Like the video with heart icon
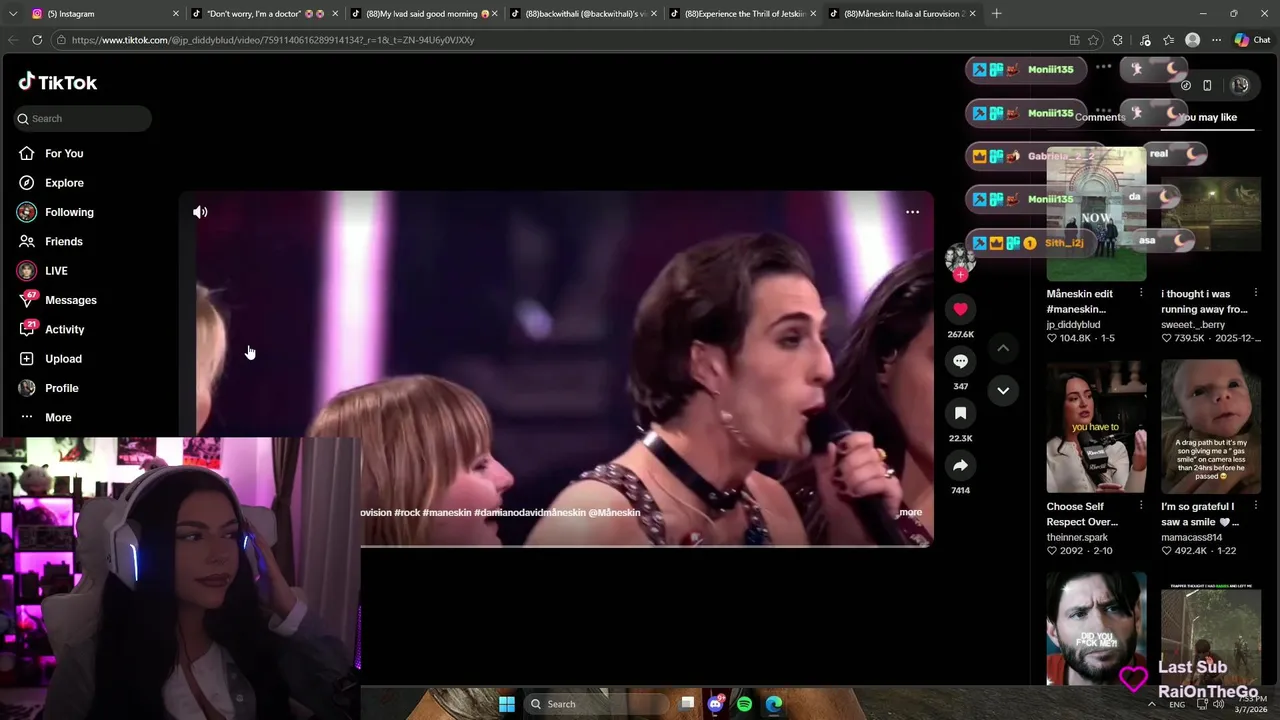Image resolution: width=1280 pixels, height=720 pixels. [960, 309]
